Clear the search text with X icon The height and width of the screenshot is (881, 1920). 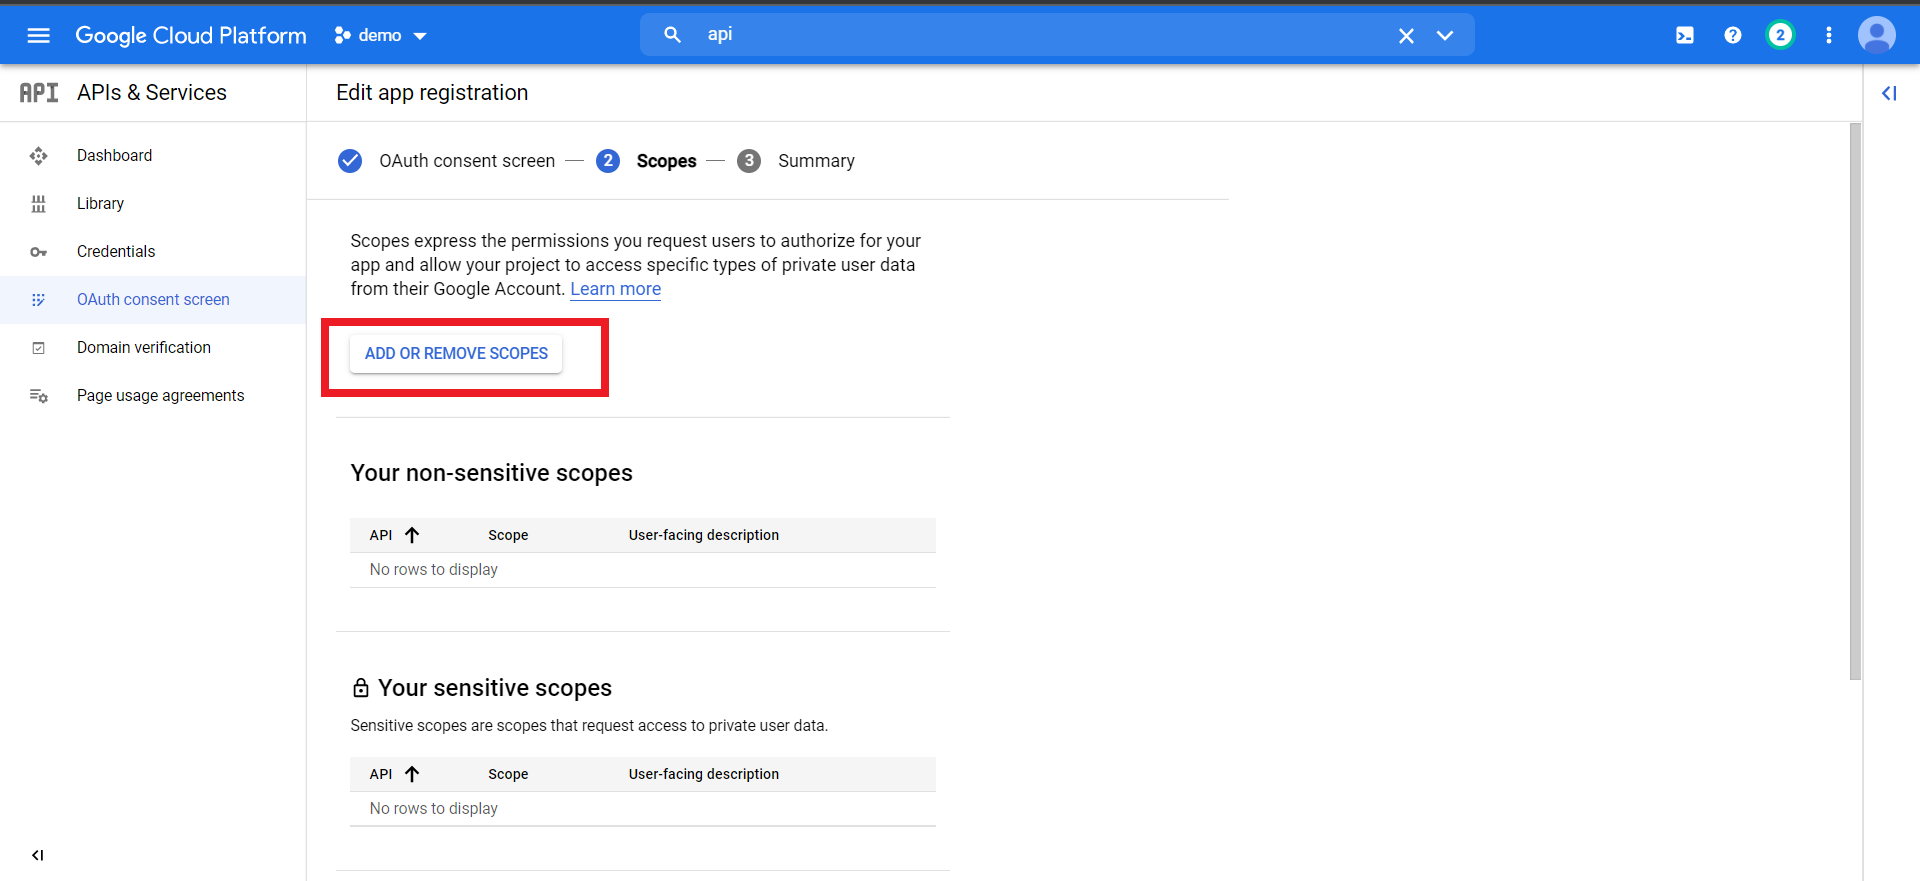[x=1406, y=36]
